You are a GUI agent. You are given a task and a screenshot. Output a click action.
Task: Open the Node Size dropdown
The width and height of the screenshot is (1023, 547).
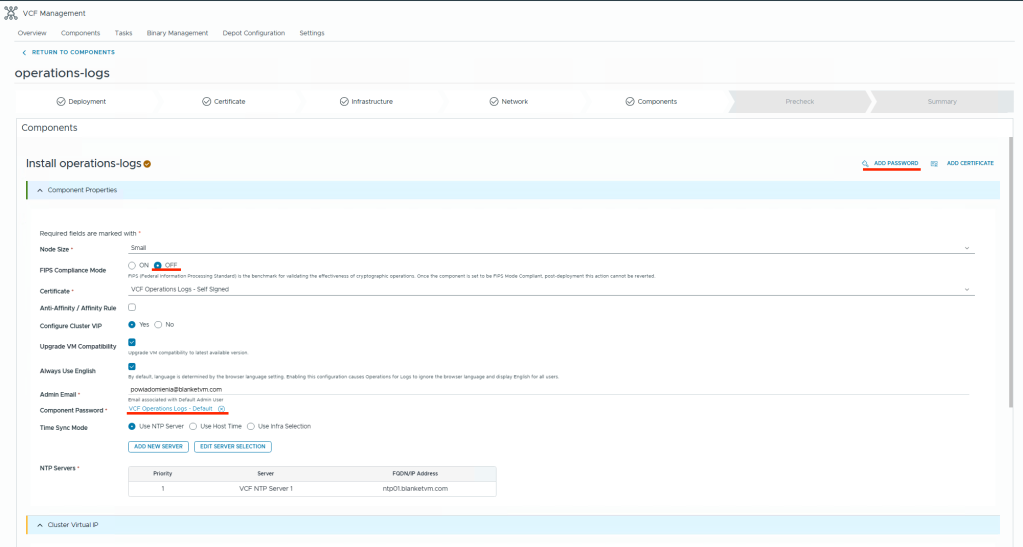click(x=550, y=248)
